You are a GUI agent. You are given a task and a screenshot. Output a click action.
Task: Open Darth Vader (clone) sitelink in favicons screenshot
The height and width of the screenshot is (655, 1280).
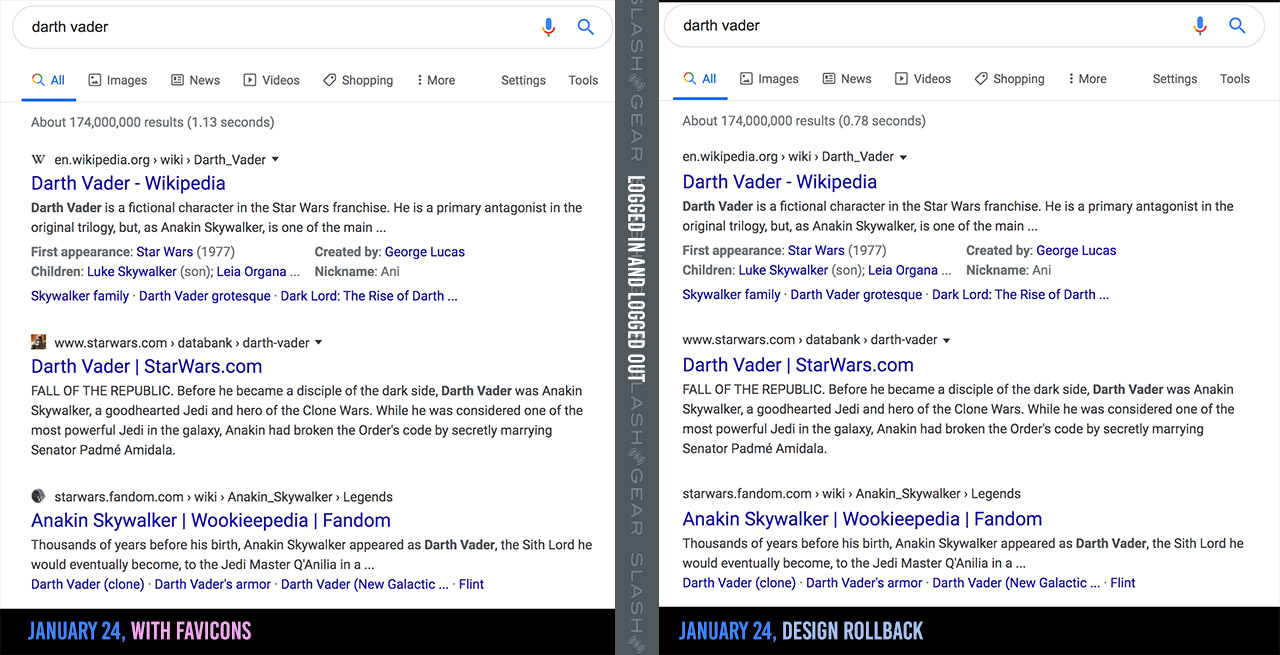click(x=88, y=584)
